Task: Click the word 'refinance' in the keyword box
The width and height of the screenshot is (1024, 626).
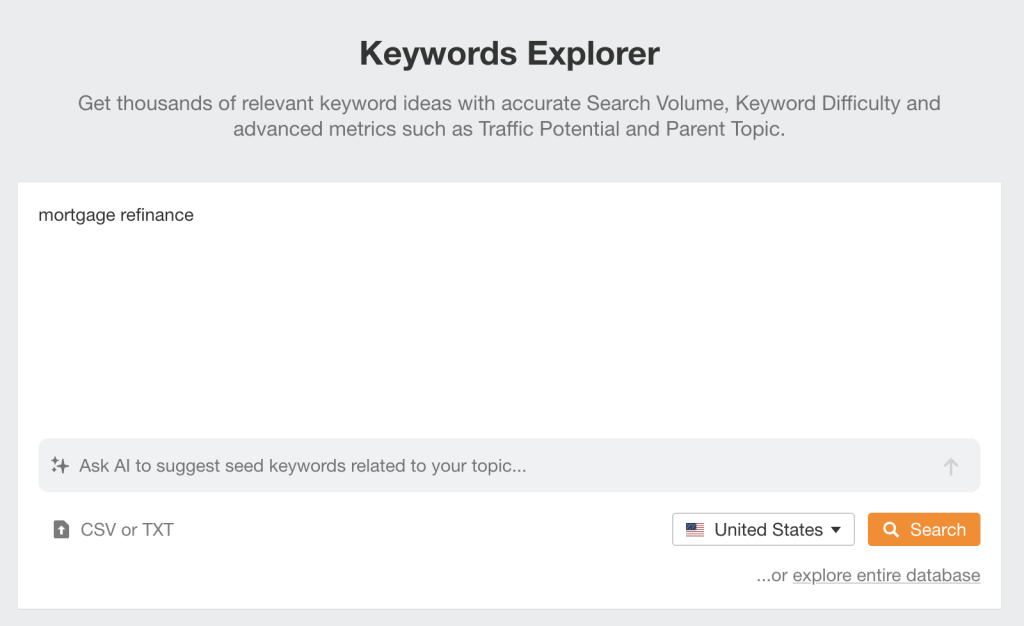Action: pyautogui.click(x=157, y=215)
